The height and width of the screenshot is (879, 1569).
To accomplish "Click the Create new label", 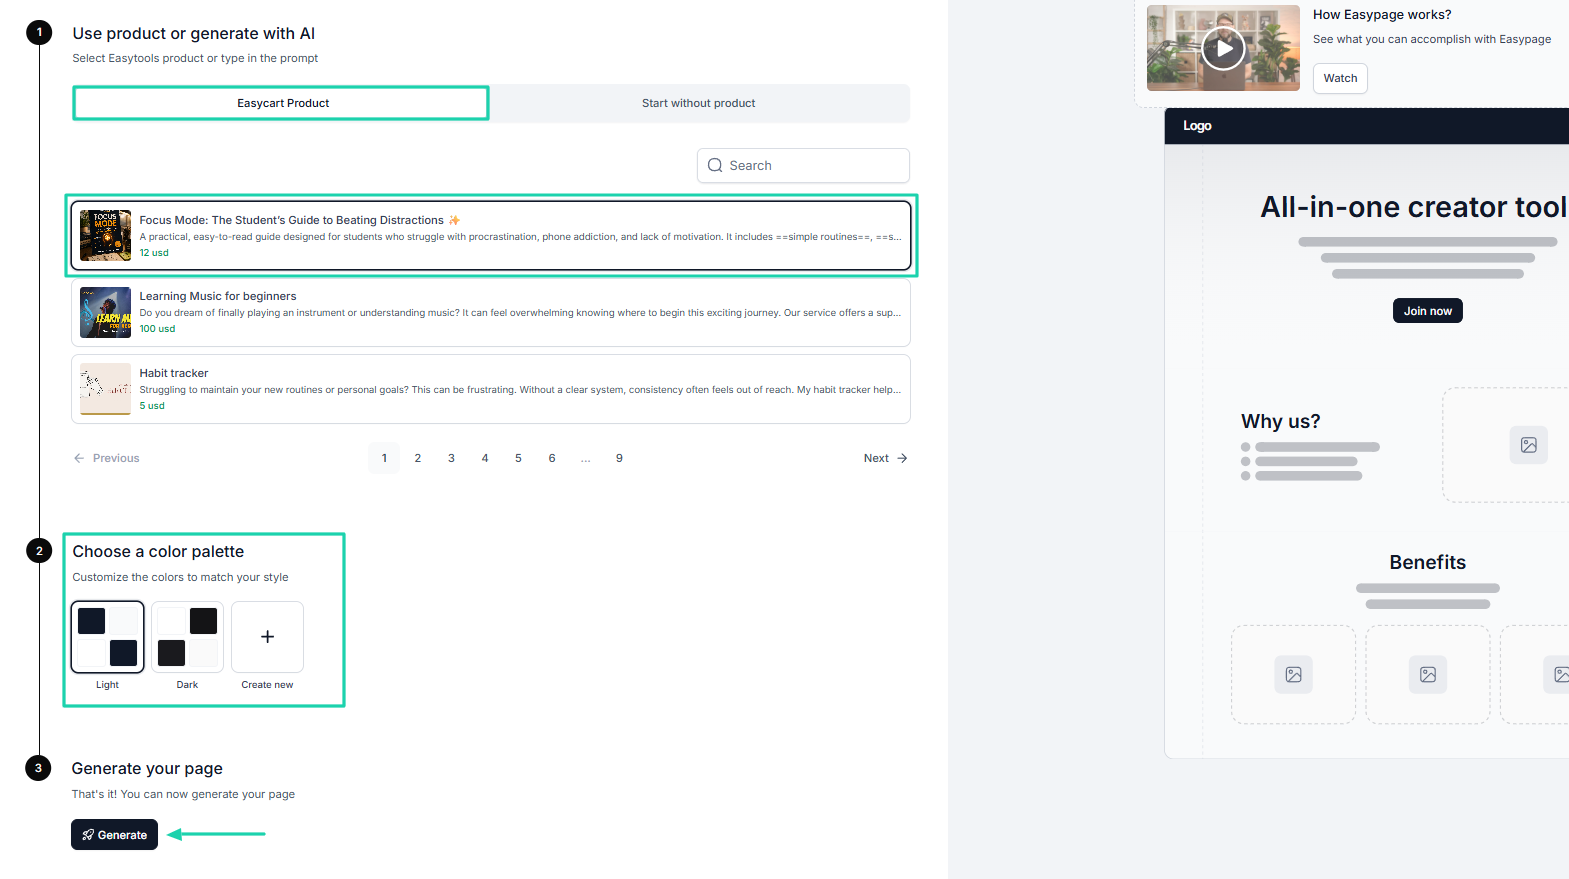I will (x=267, y=685).
